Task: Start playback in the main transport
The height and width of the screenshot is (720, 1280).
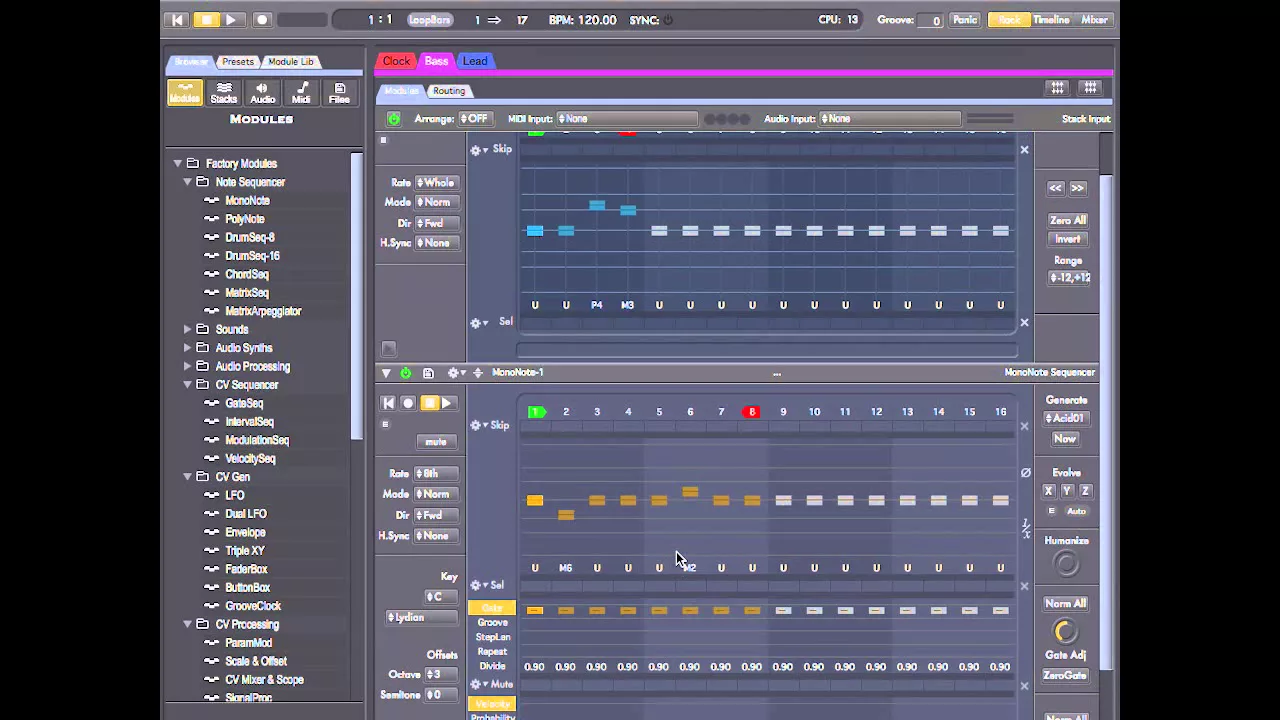Action: 231,19
